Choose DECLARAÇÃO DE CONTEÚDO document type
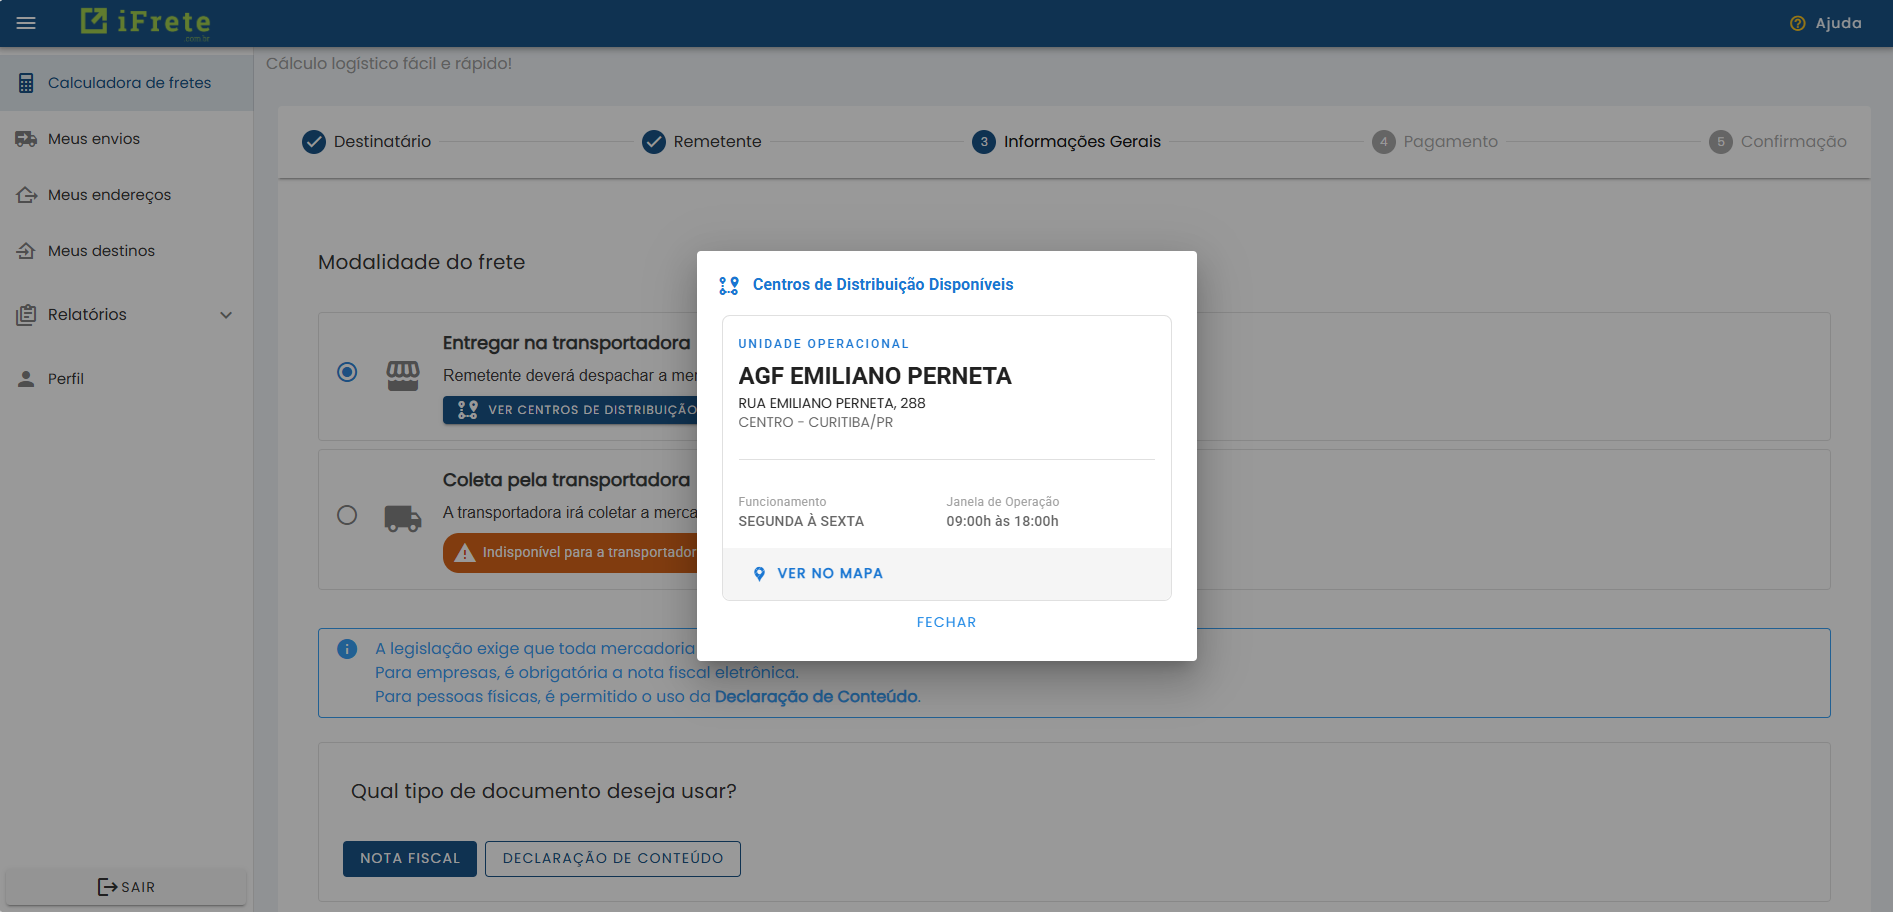The image size is (1893, 912). [x=612, y=859]
